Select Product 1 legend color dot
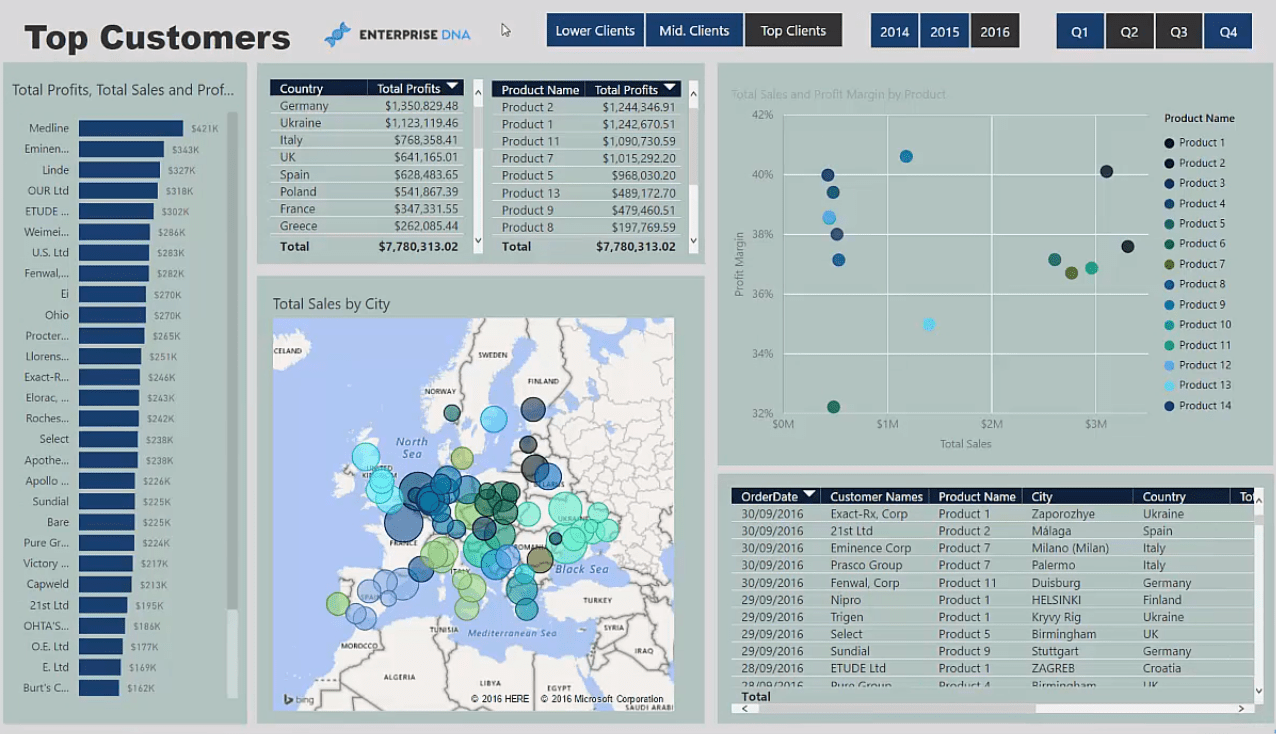 click(x=1169, y=143)
